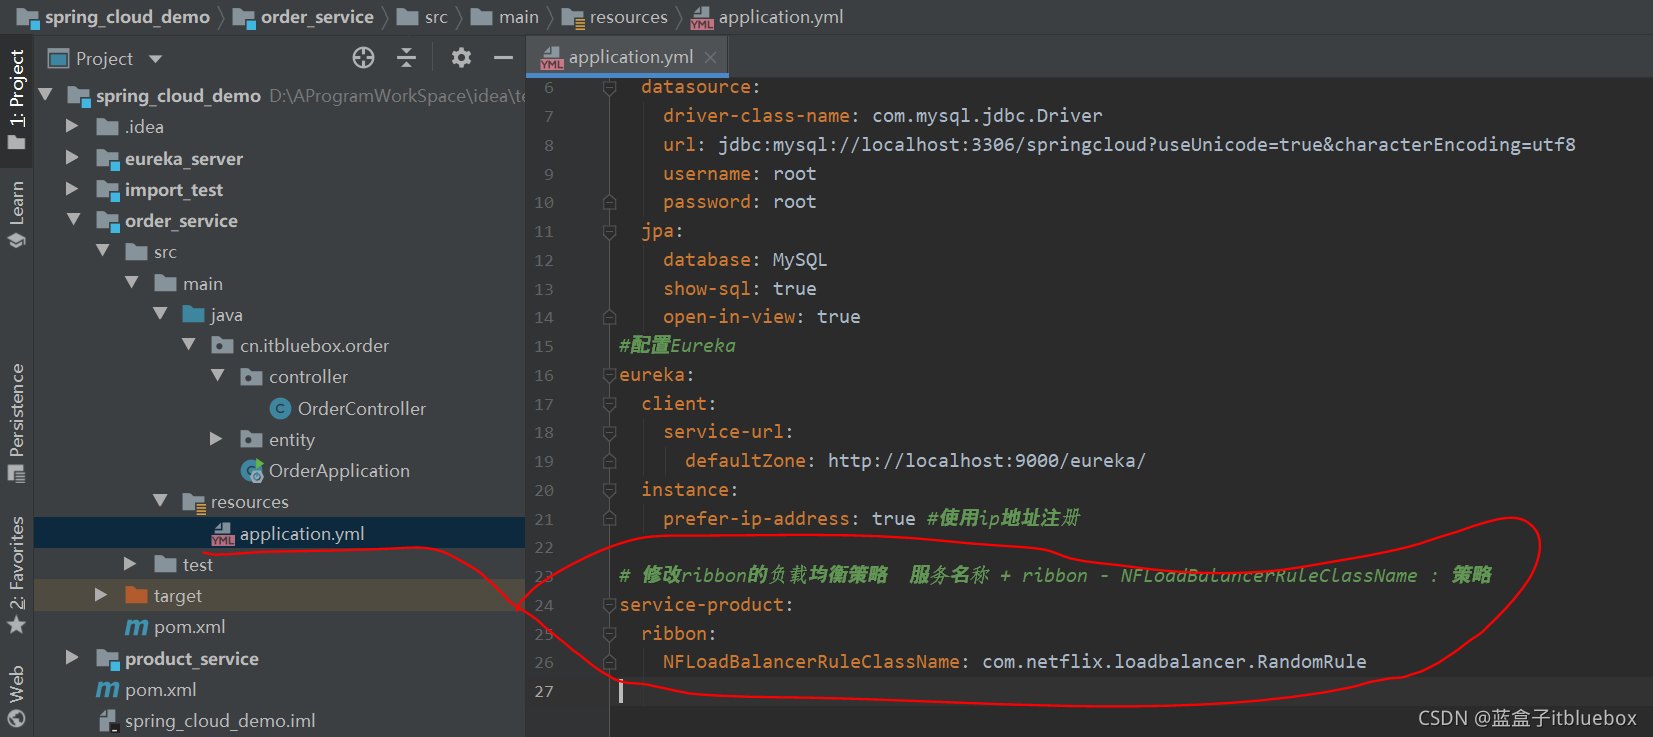1653x737 pixels.
Task: Select order_service pom.xml file
Action: (x=189, y=627)
